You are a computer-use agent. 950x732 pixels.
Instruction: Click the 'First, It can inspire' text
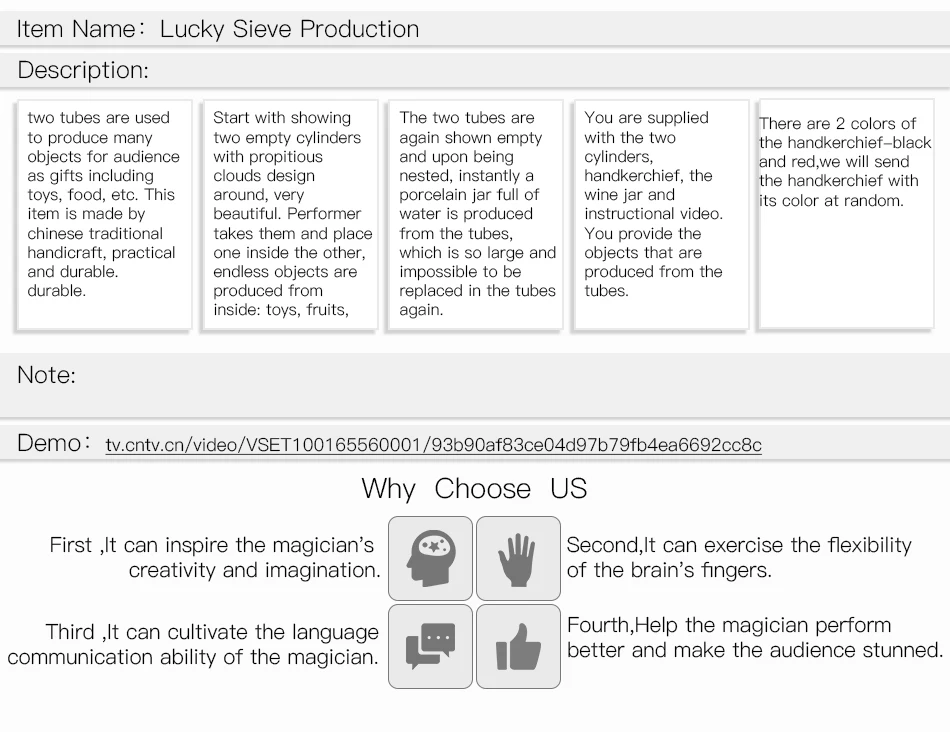[x=214, y=557]
